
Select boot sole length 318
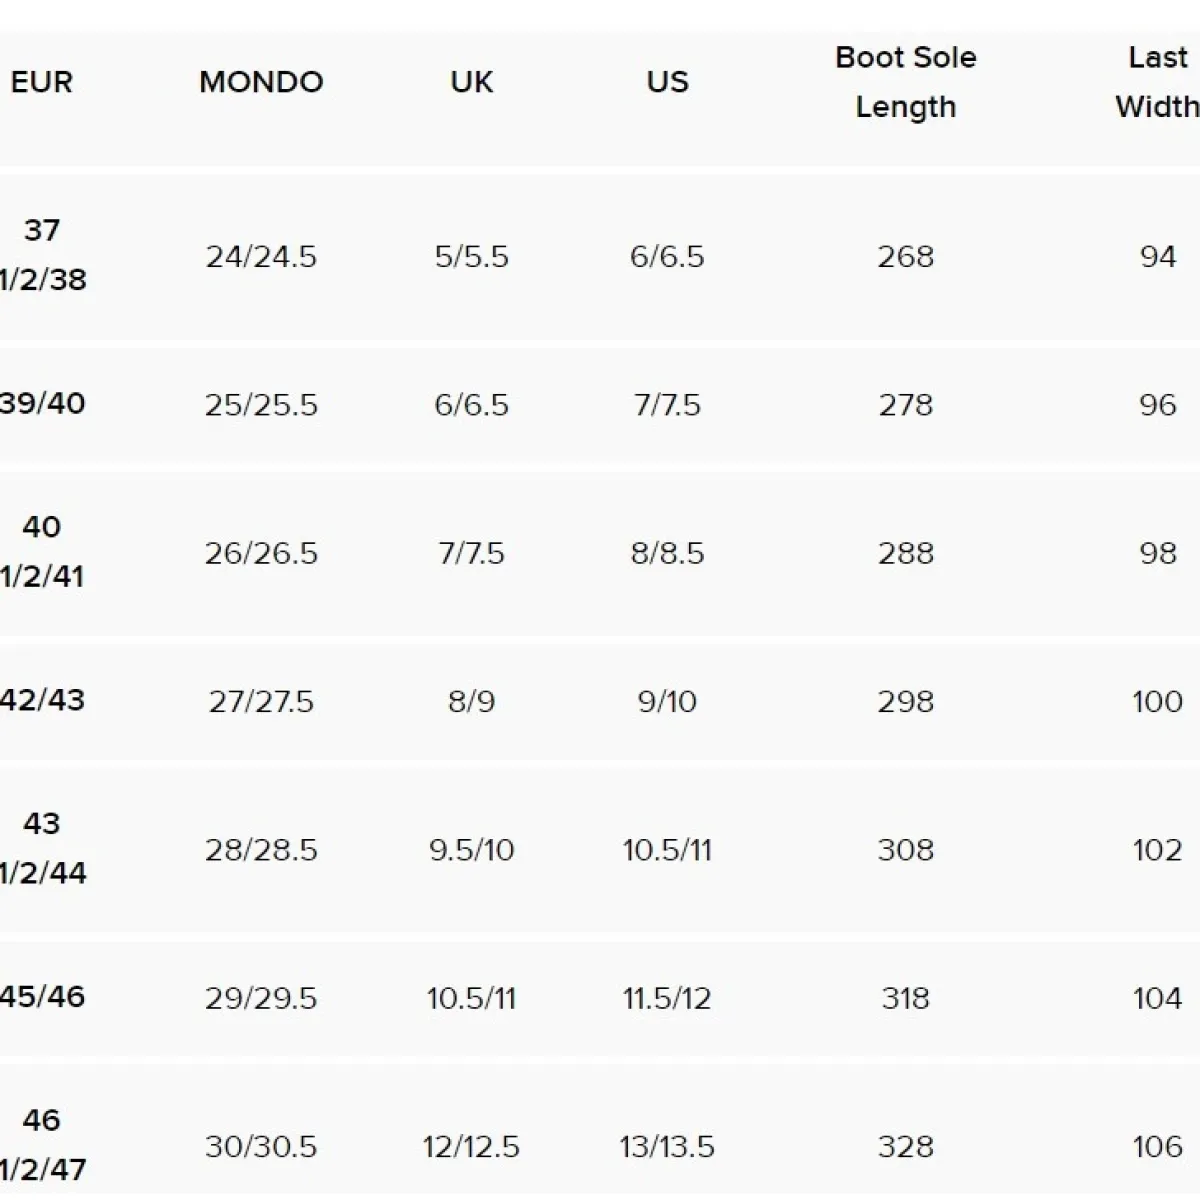pyautogui.click(x=906, y=998)
